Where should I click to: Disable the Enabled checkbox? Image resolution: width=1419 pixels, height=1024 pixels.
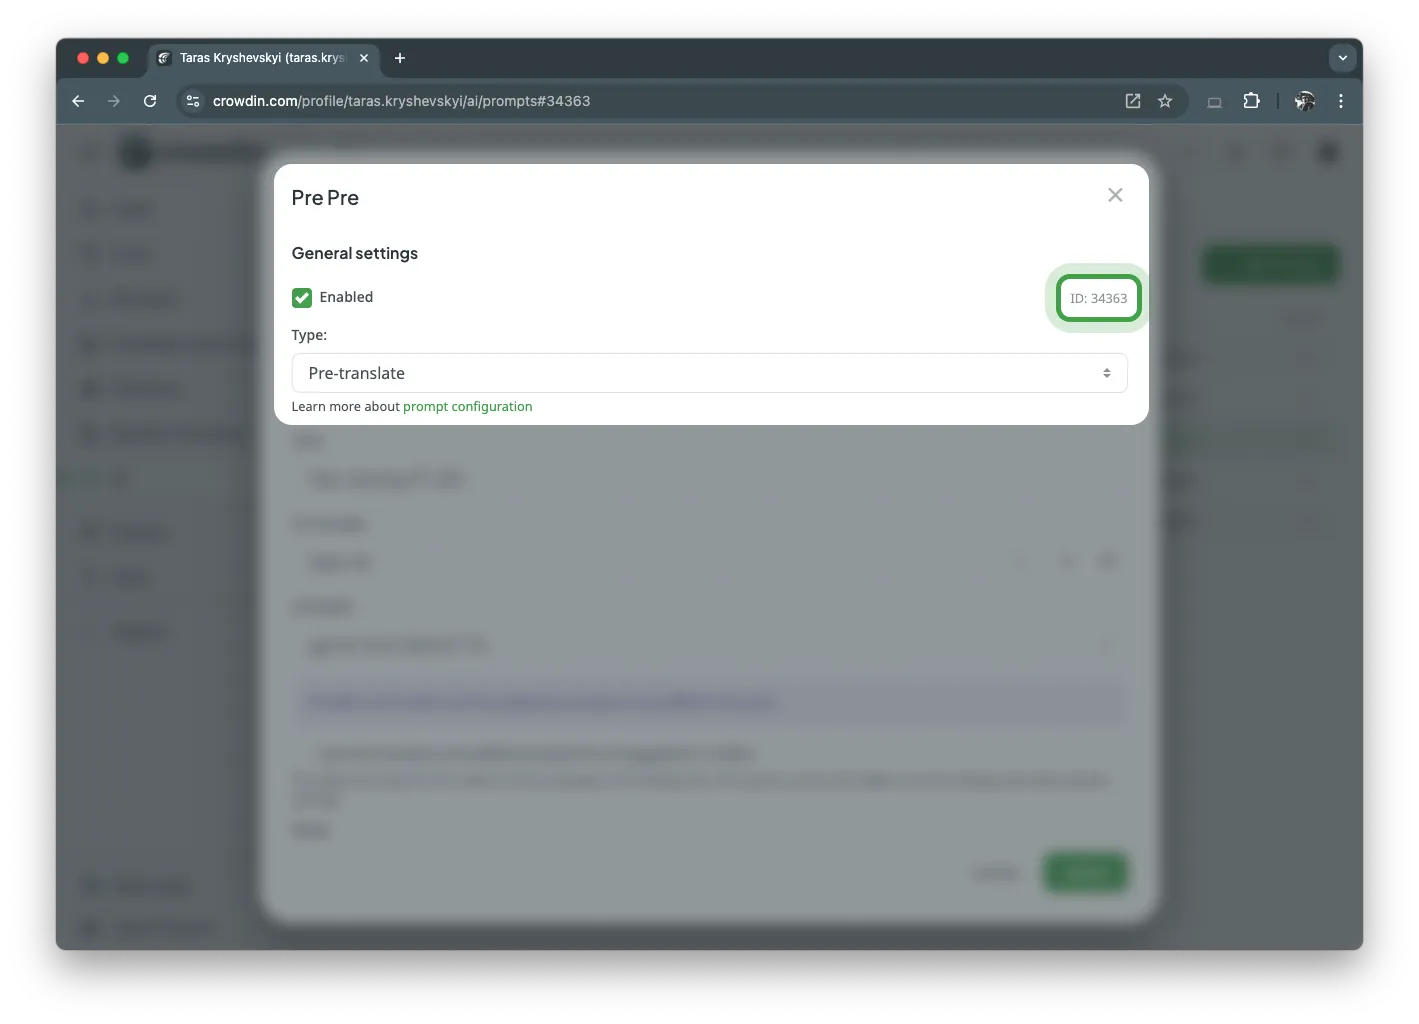point(302,297)
